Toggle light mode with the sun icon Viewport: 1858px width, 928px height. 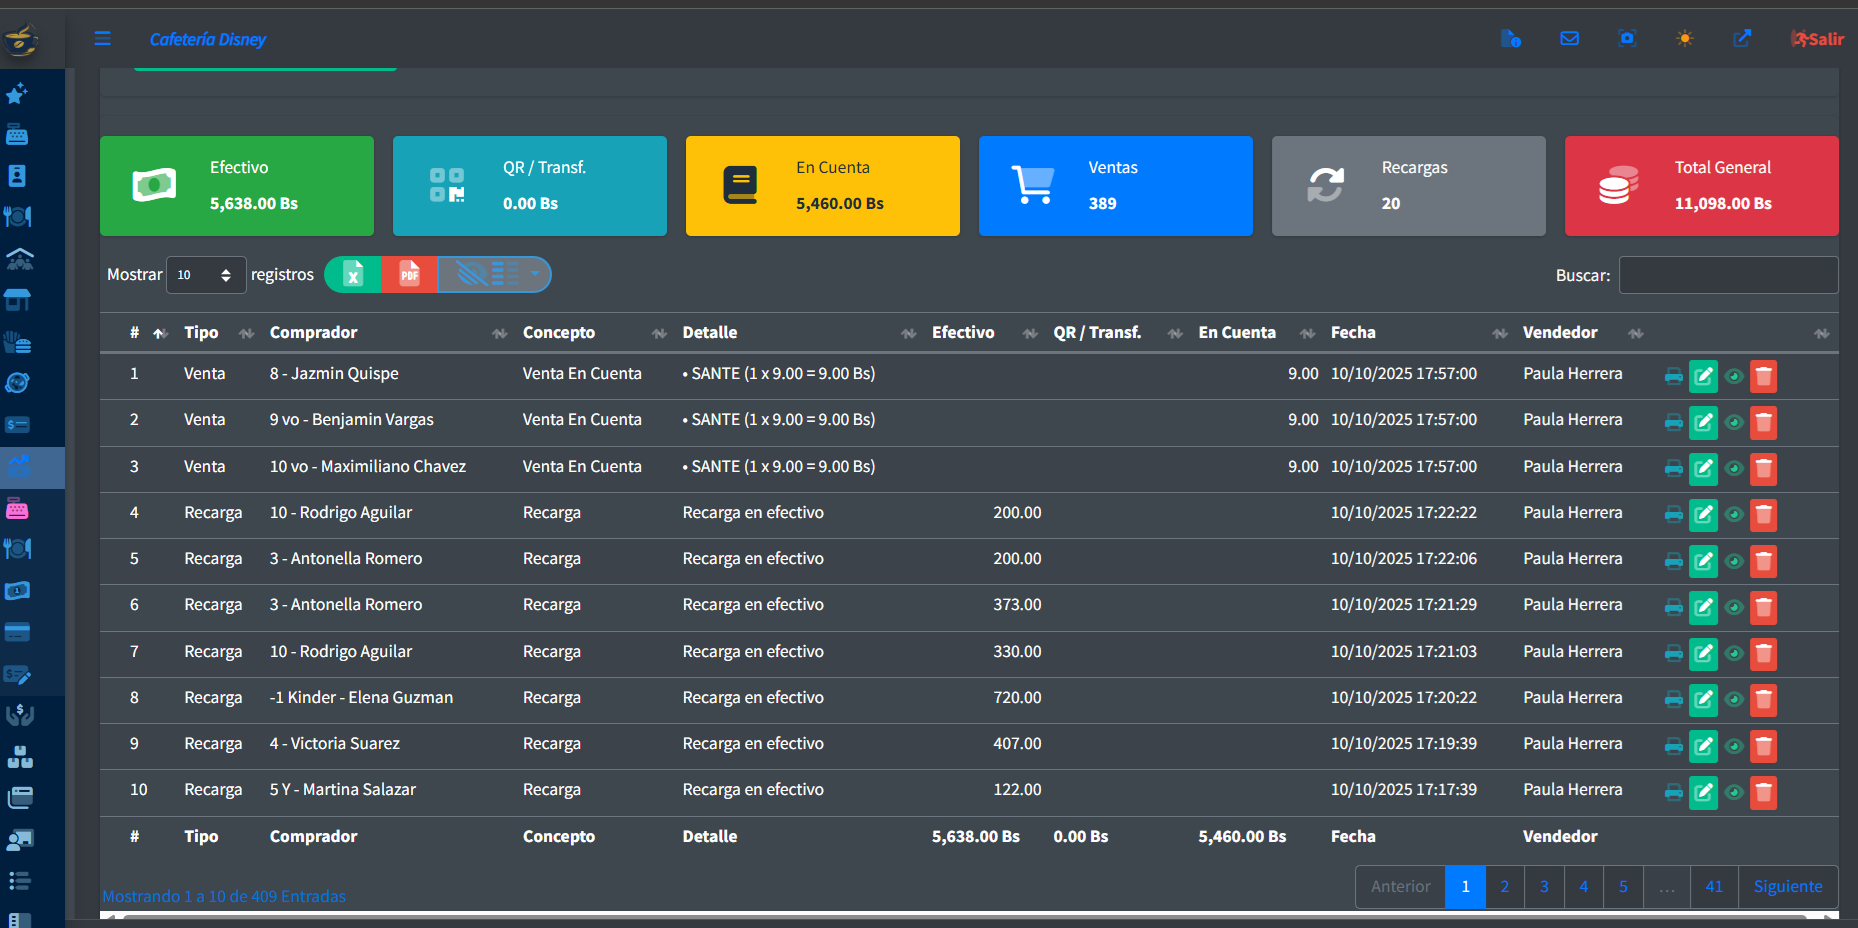pos(1685,39)
